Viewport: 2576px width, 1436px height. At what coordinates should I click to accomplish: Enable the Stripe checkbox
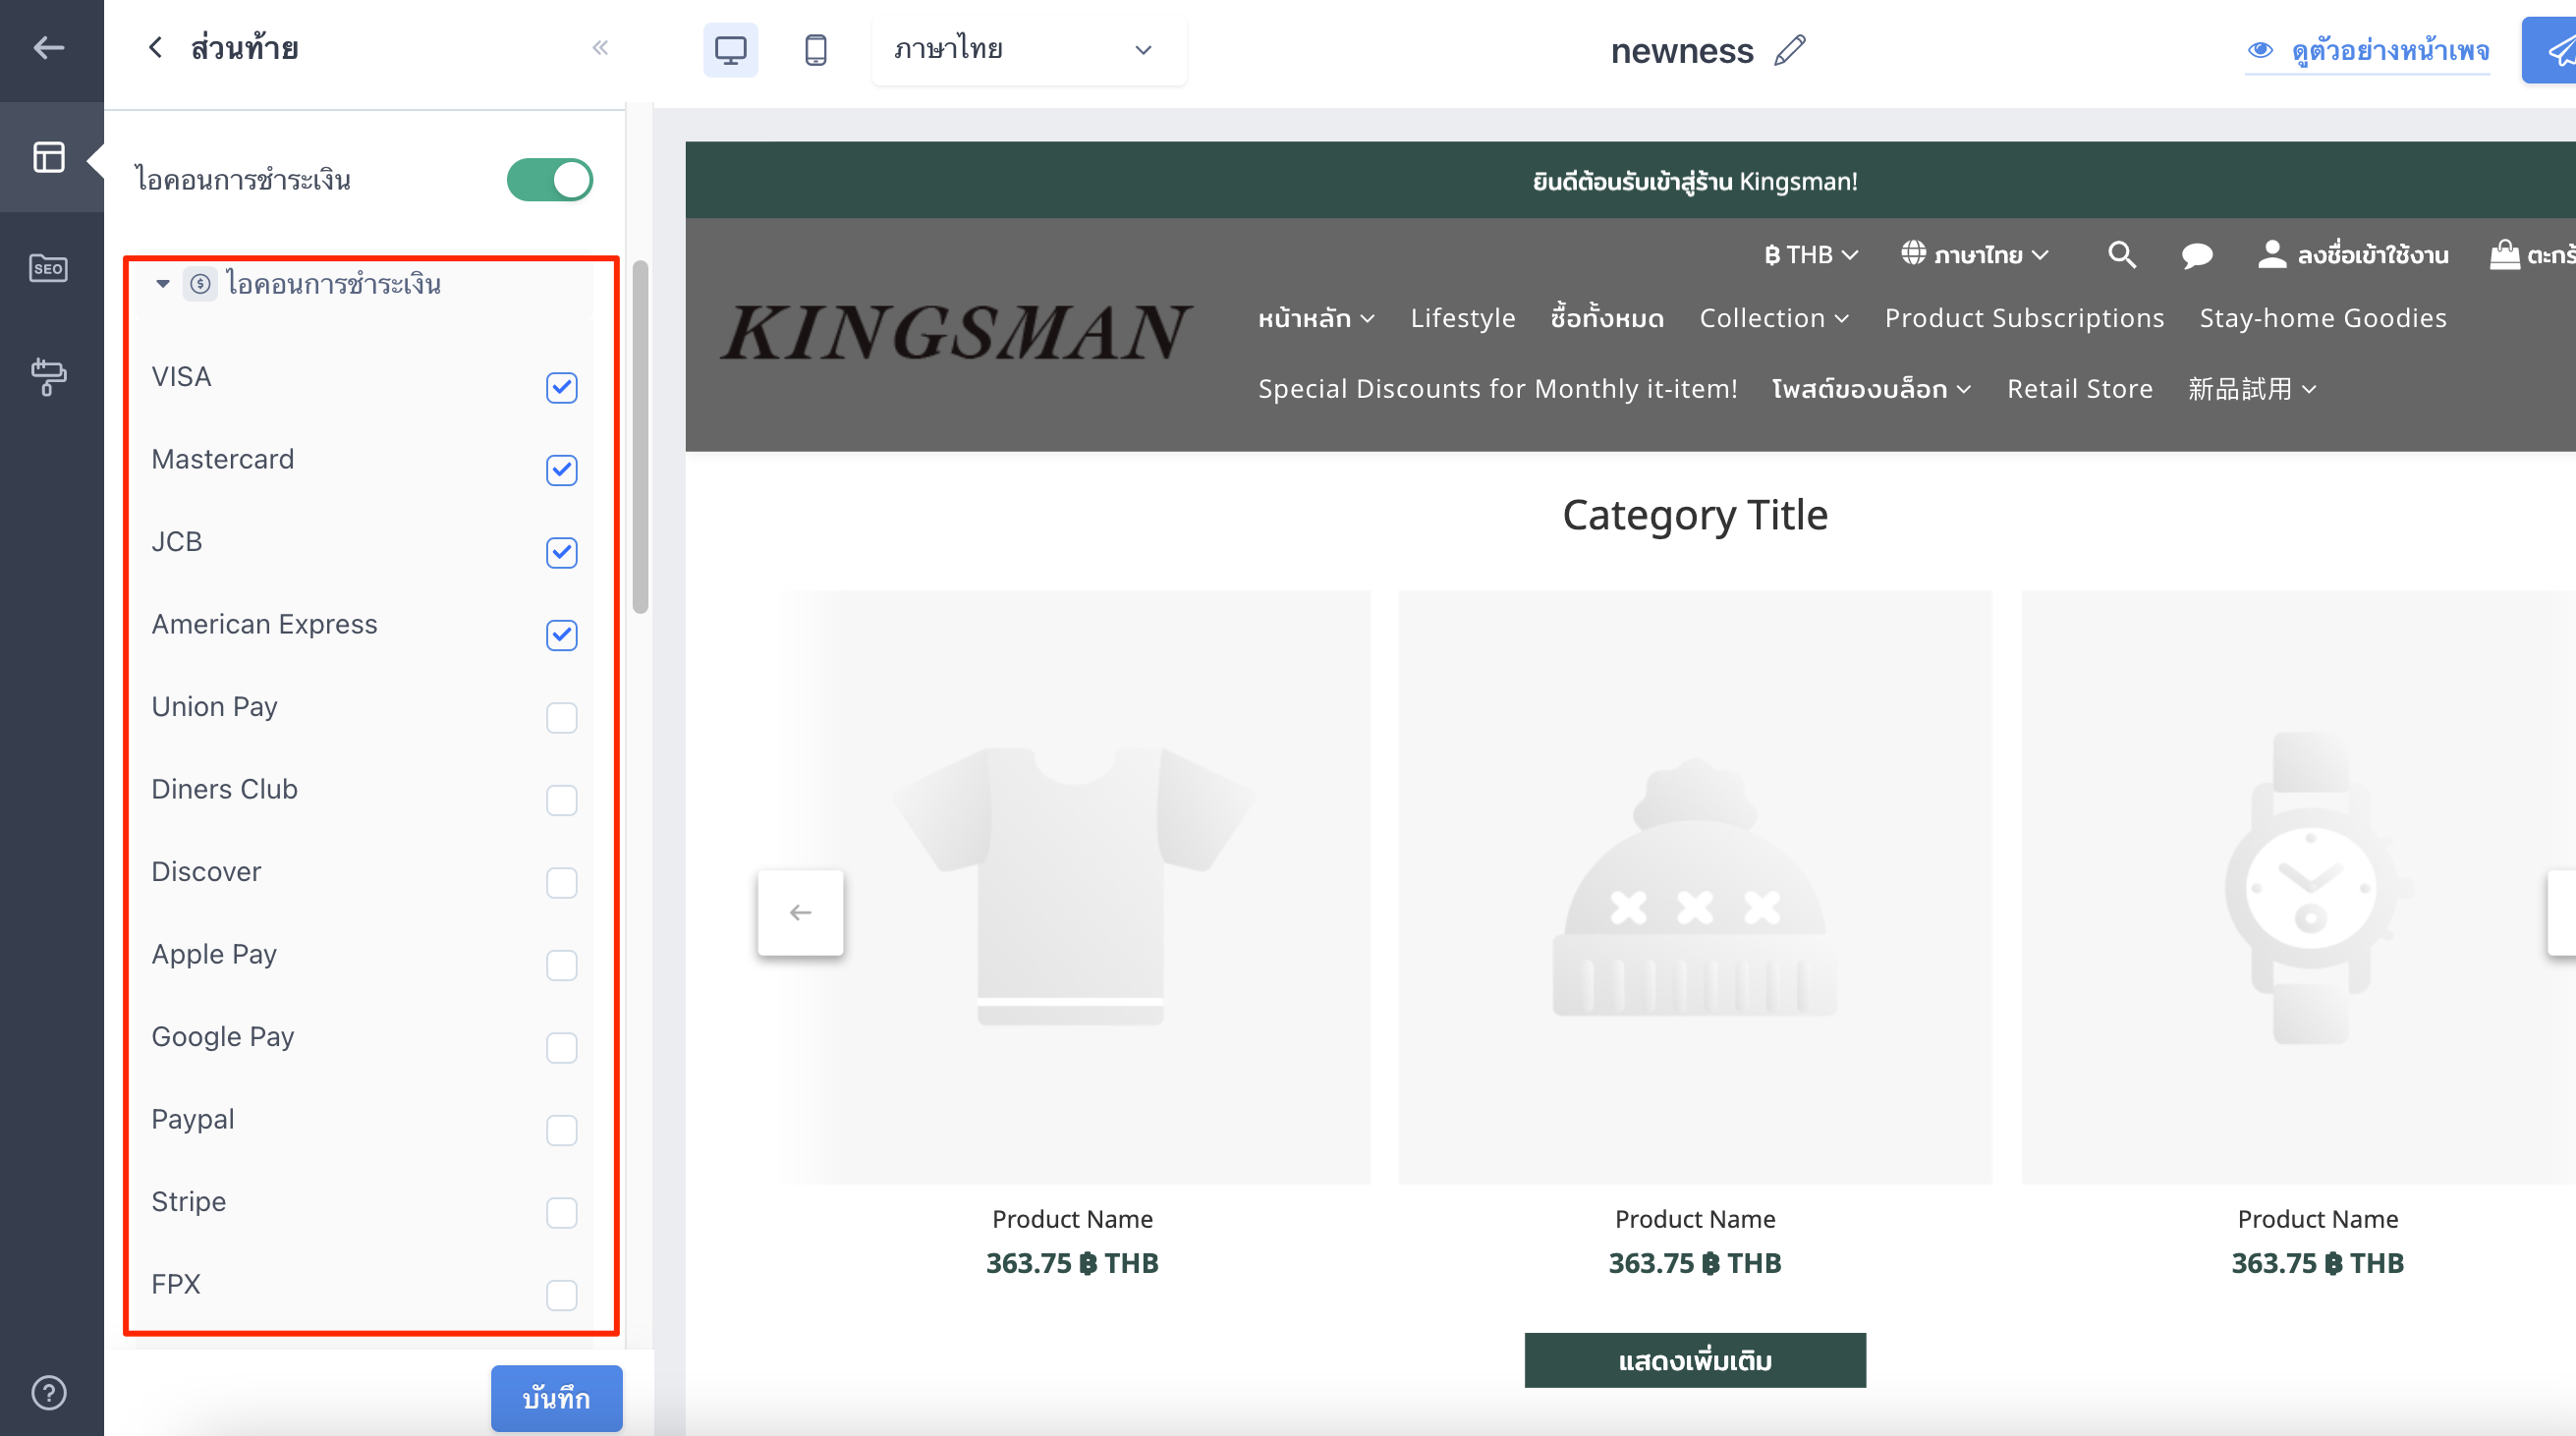pyautogui.click(x=562, y=1212)
